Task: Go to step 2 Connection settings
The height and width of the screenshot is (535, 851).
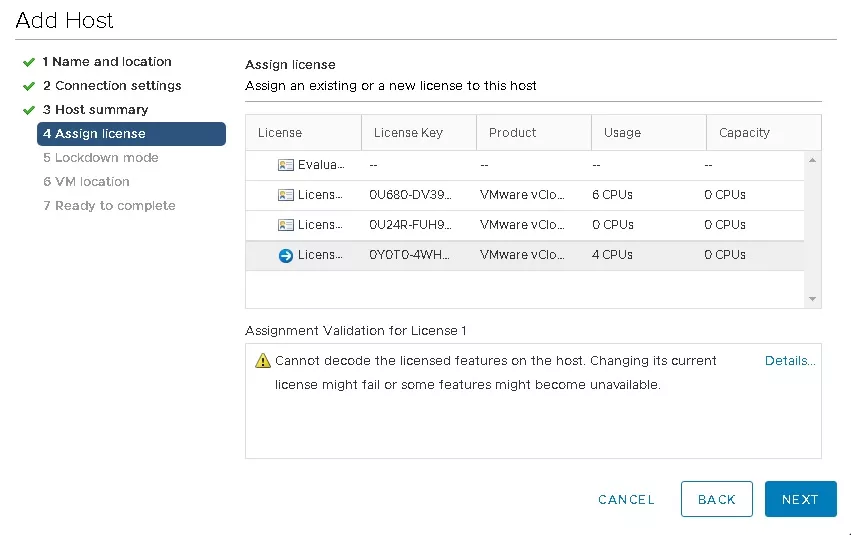Action: (112, 86)
